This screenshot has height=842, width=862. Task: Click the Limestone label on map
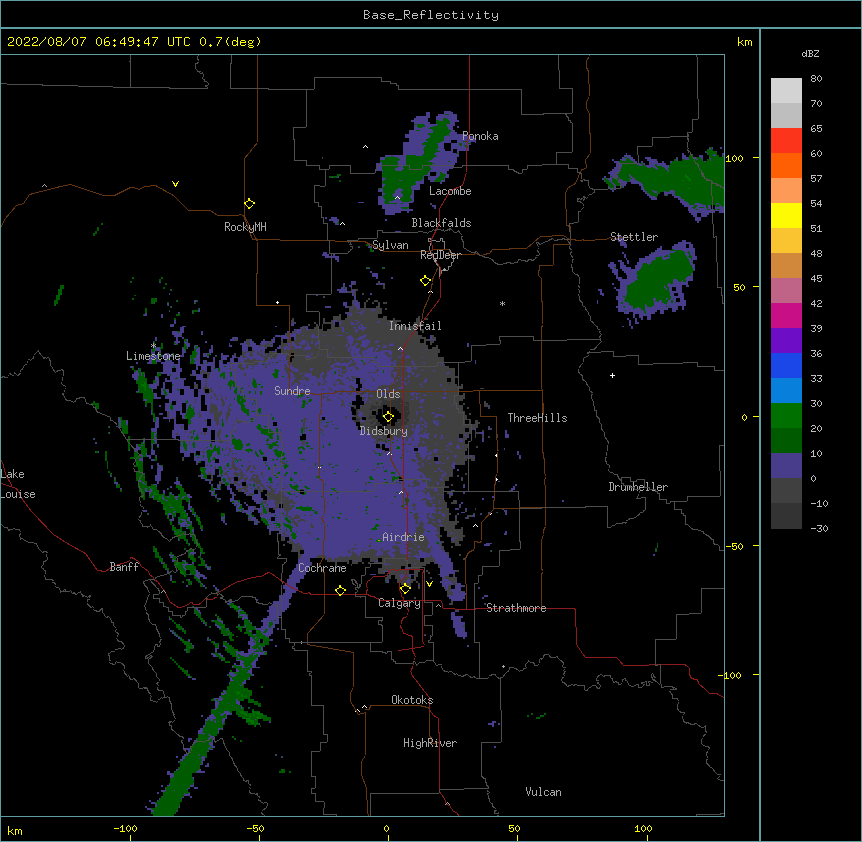pos(153,356)
